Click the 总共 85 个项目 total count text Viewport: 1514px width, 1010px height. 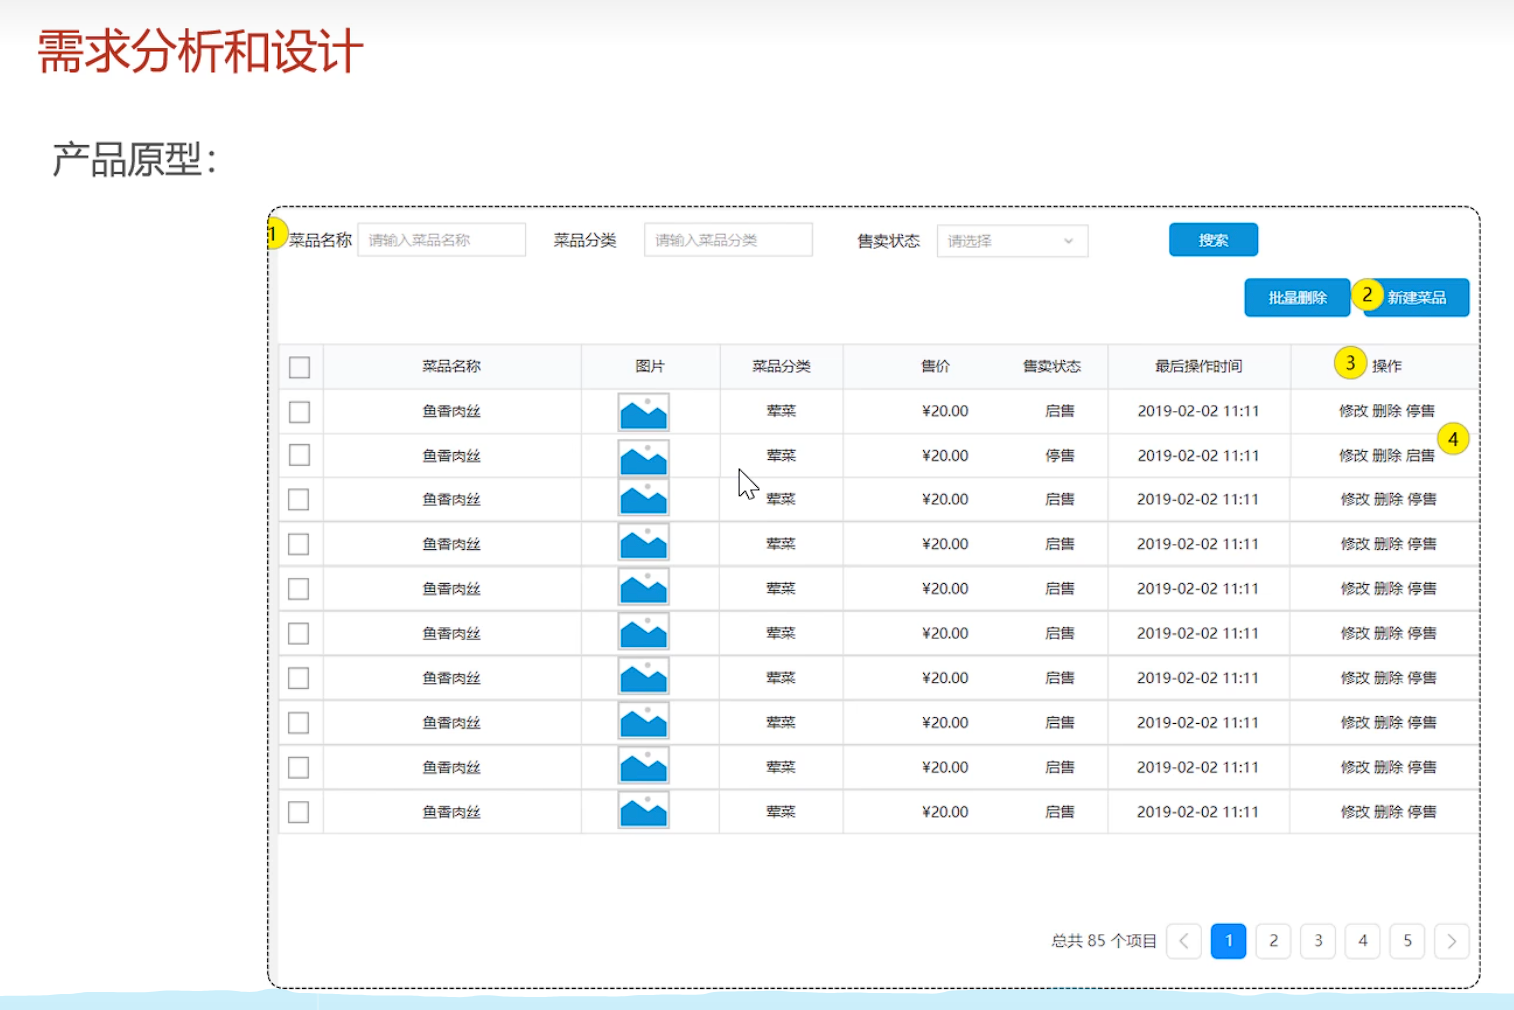pyautogui.click(x=1104, y=941)
